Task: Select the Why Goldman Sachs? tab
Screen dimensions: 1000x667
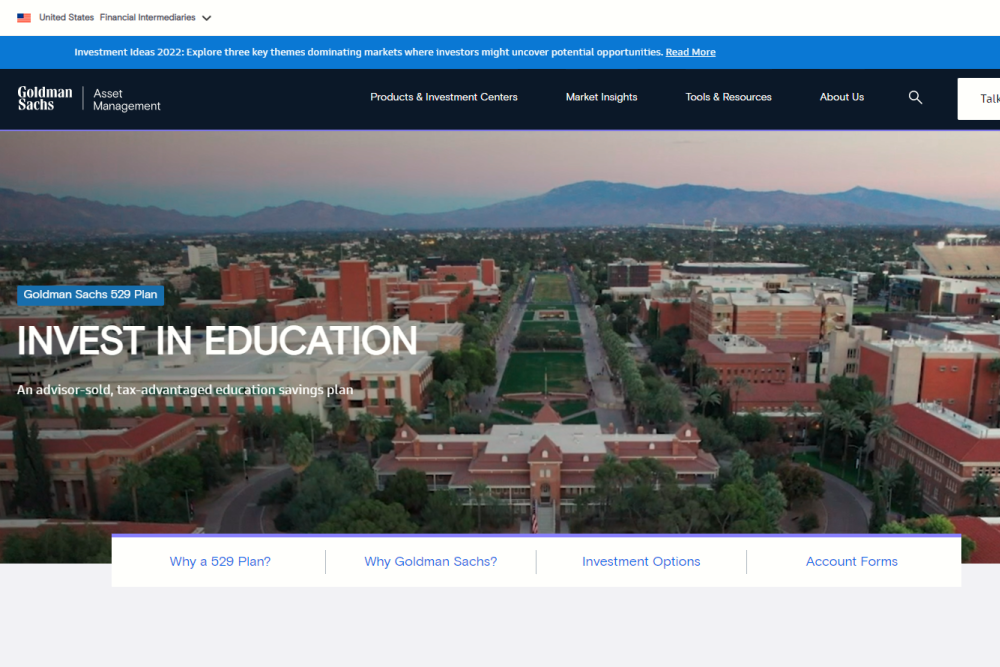Action: point(430,562)
